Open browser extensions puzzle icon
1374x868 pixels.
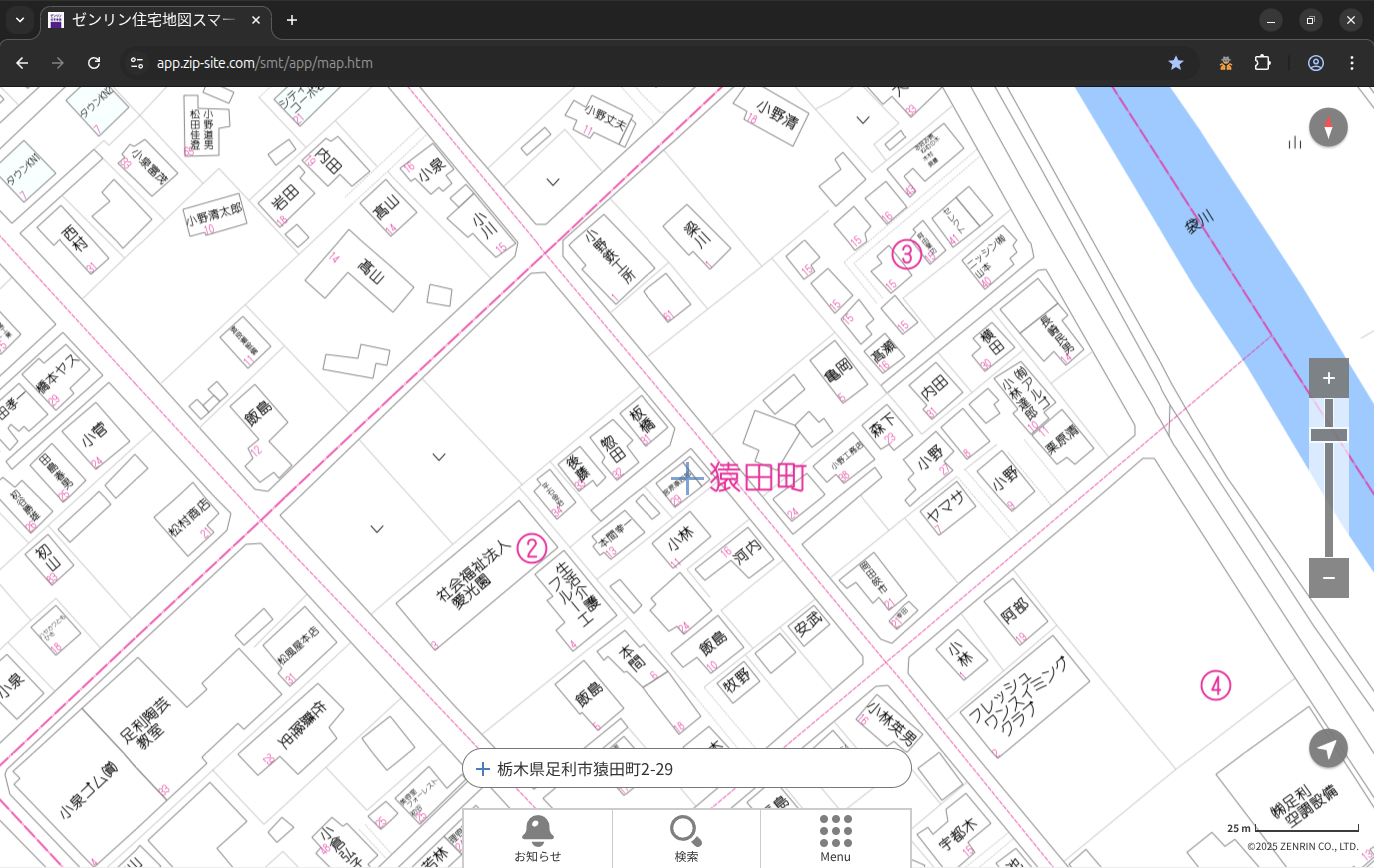pyautogui.click(x=1262, y=63)
